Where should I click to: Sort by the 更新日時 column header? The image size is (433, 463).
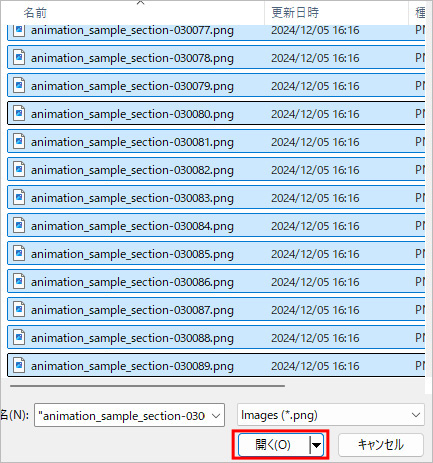[x=295, y=13]
